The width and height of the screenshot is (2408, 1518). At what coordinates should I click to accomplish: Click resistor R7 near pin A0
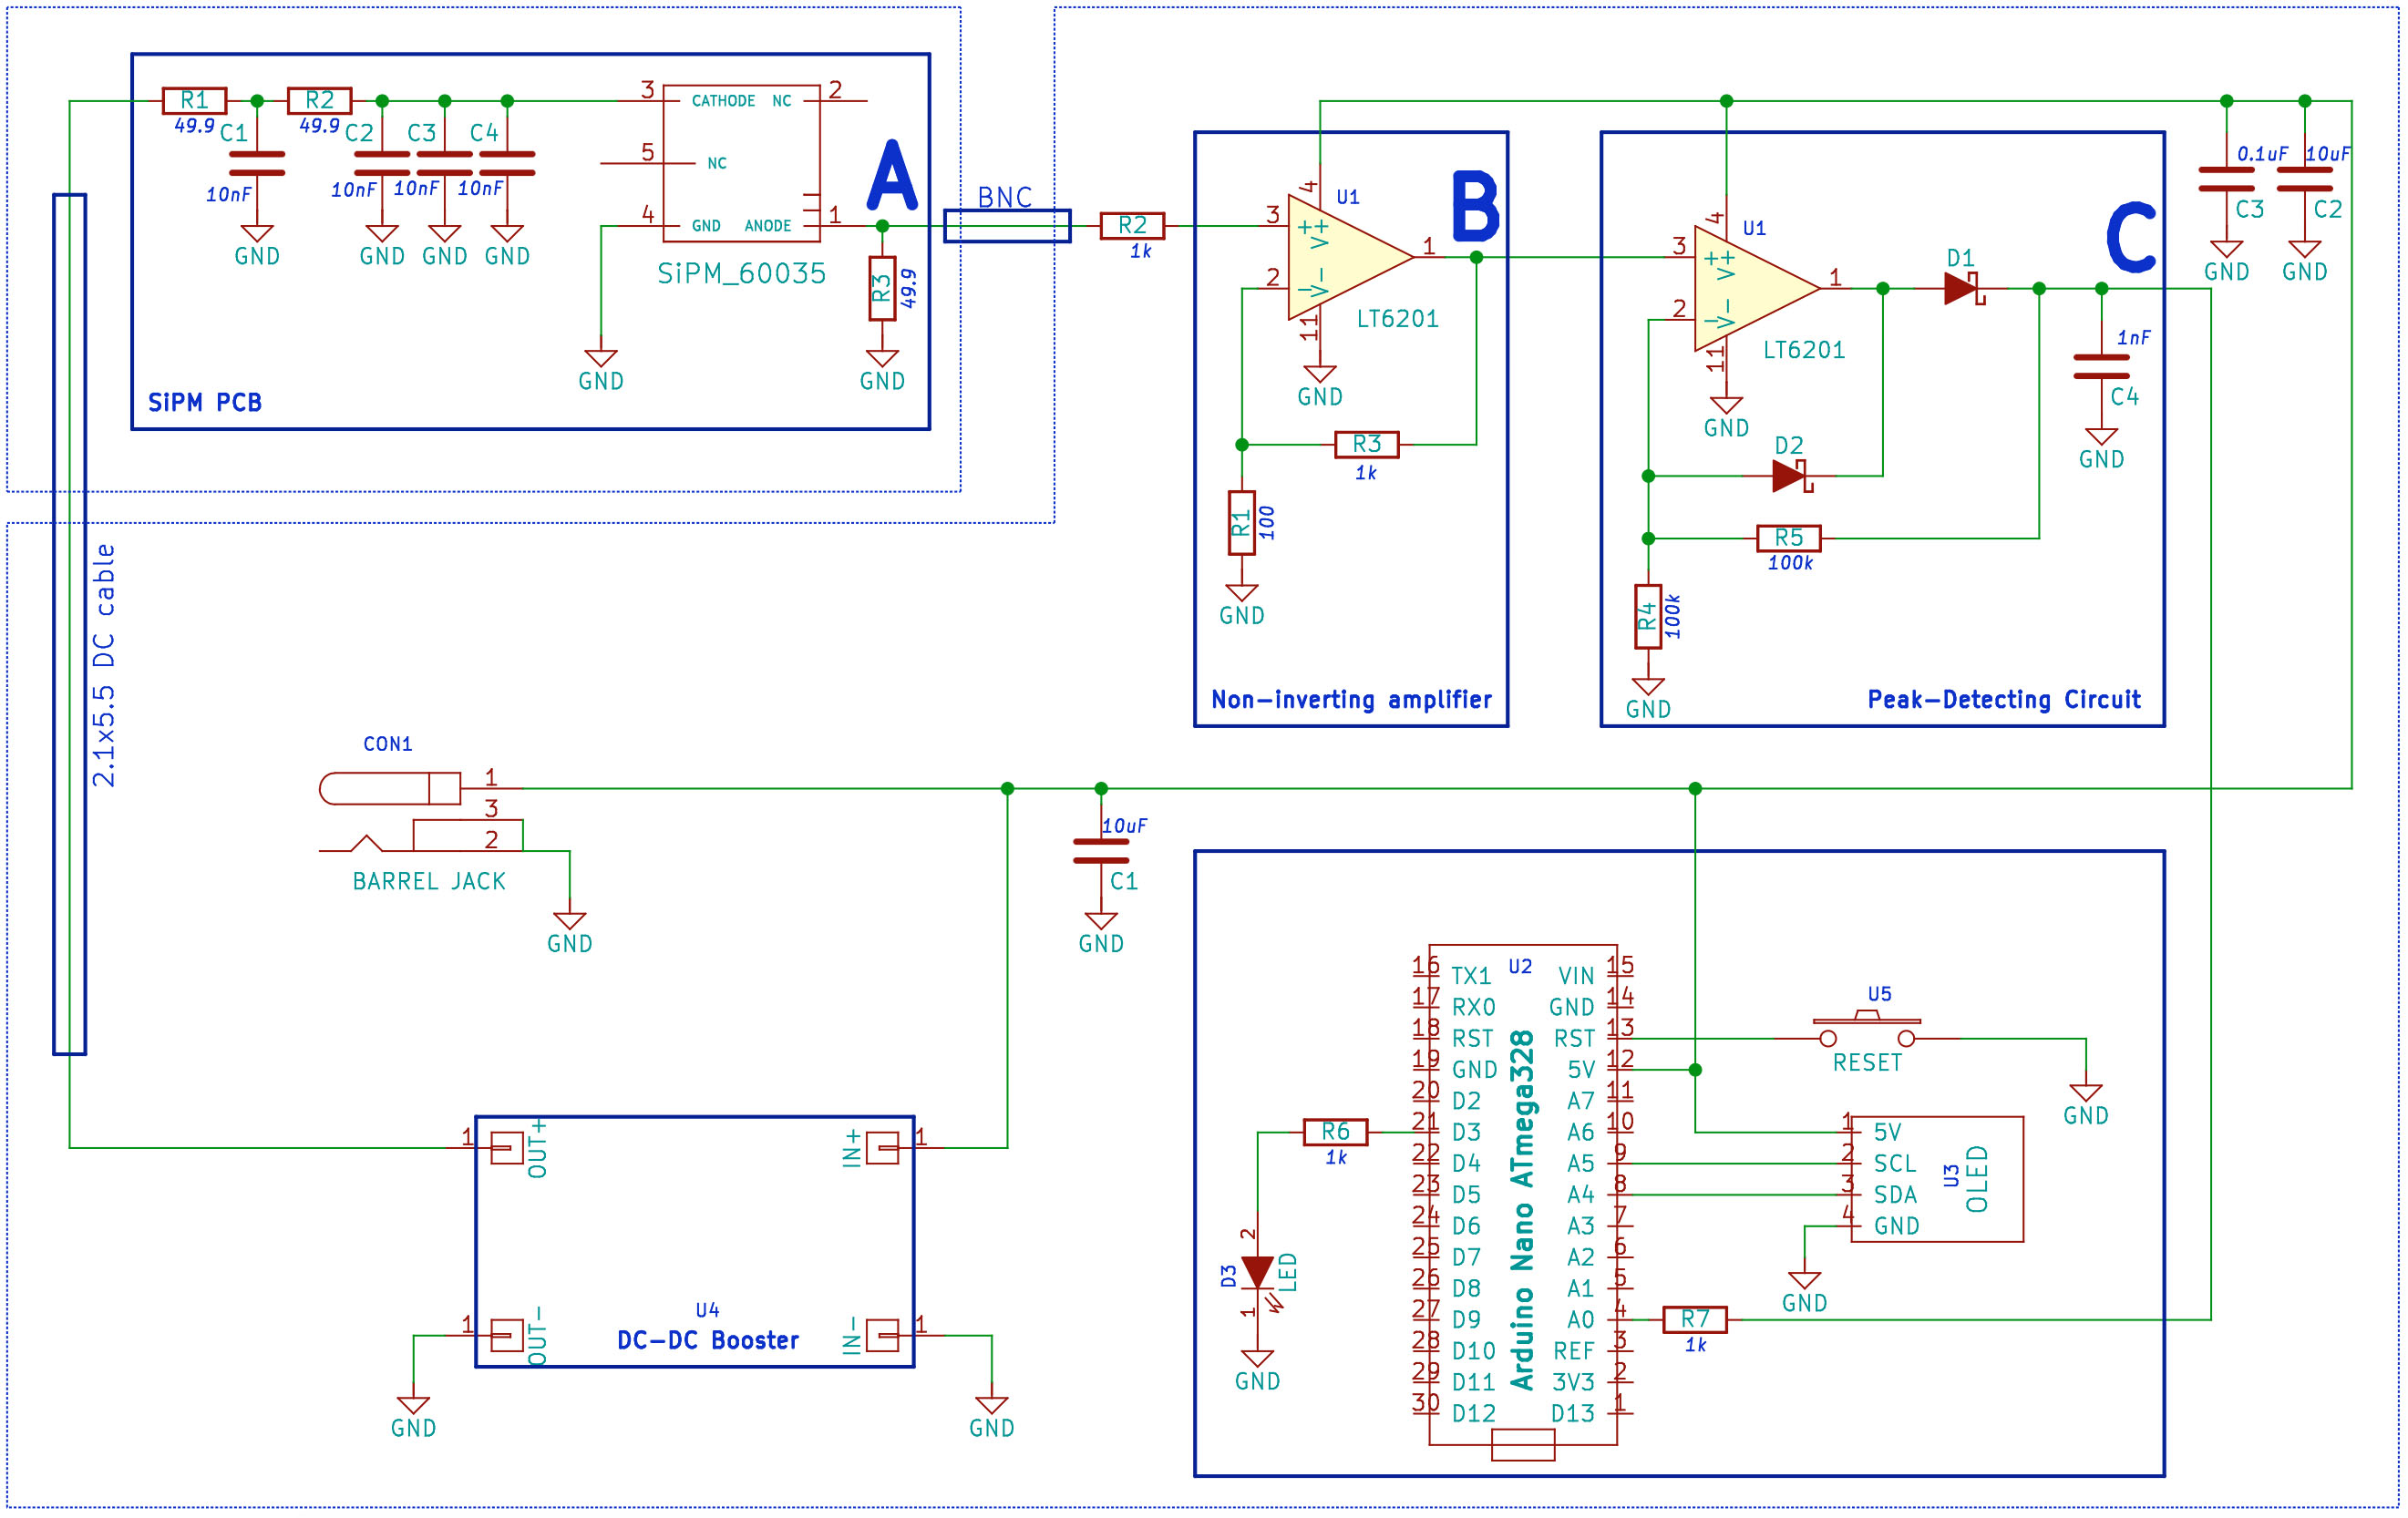tap(1695, 1320)
